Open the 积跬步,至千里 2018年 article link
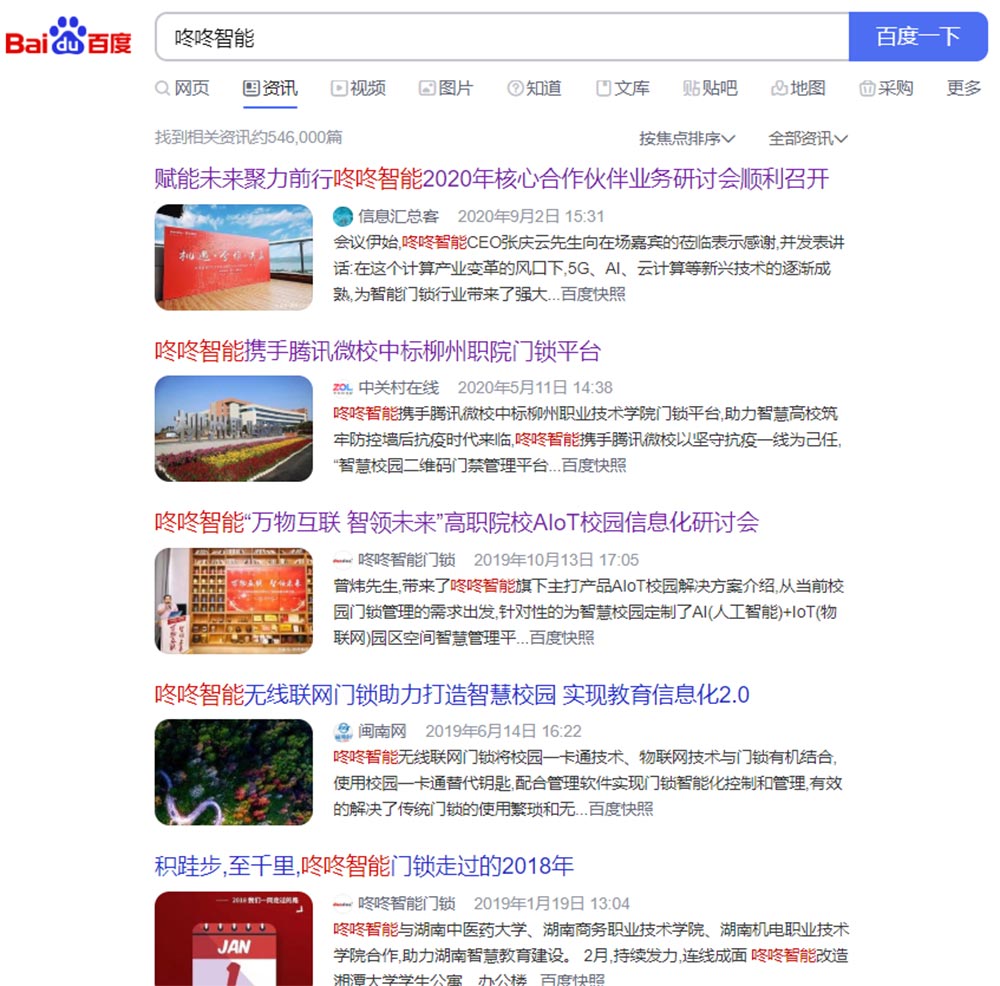Screen dimensions: 1000x986 point(364,865)
